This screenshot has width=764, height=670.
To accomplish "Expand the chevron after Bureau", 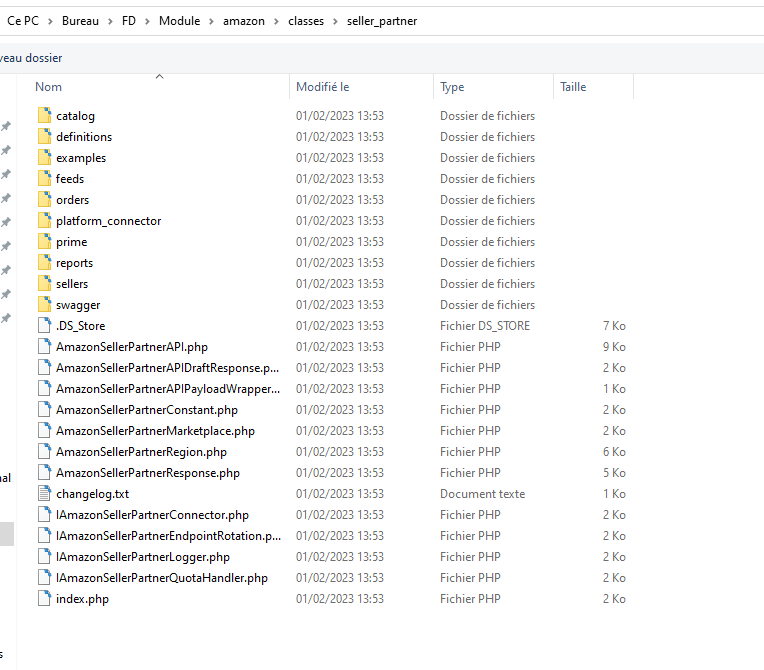I will pyautogui.click(x=111, y=21).
